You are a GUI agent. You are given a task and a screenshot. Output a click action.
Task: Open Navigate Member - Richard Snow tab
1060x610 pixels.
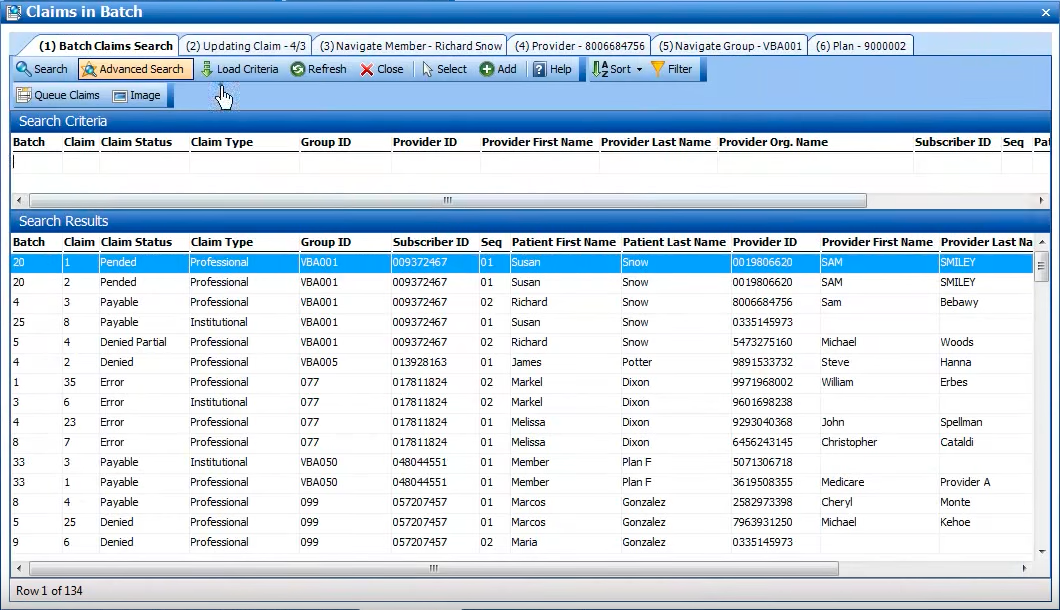click(411, 46)
